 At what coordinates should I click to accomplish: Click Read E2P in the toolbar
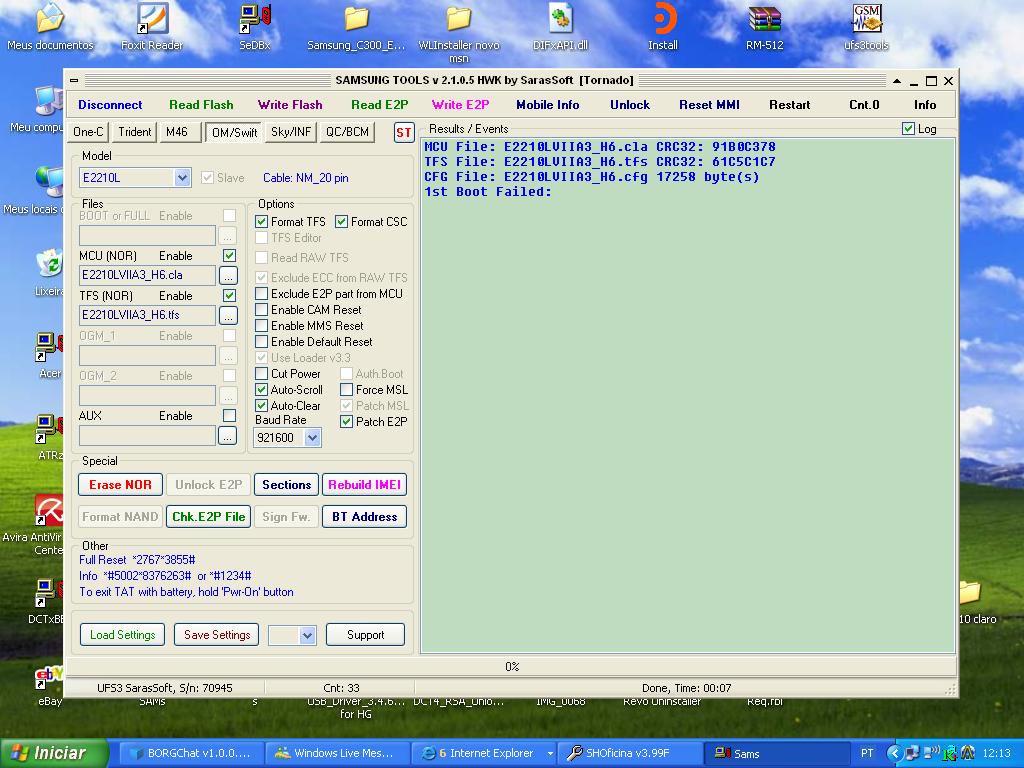point(379,104)
